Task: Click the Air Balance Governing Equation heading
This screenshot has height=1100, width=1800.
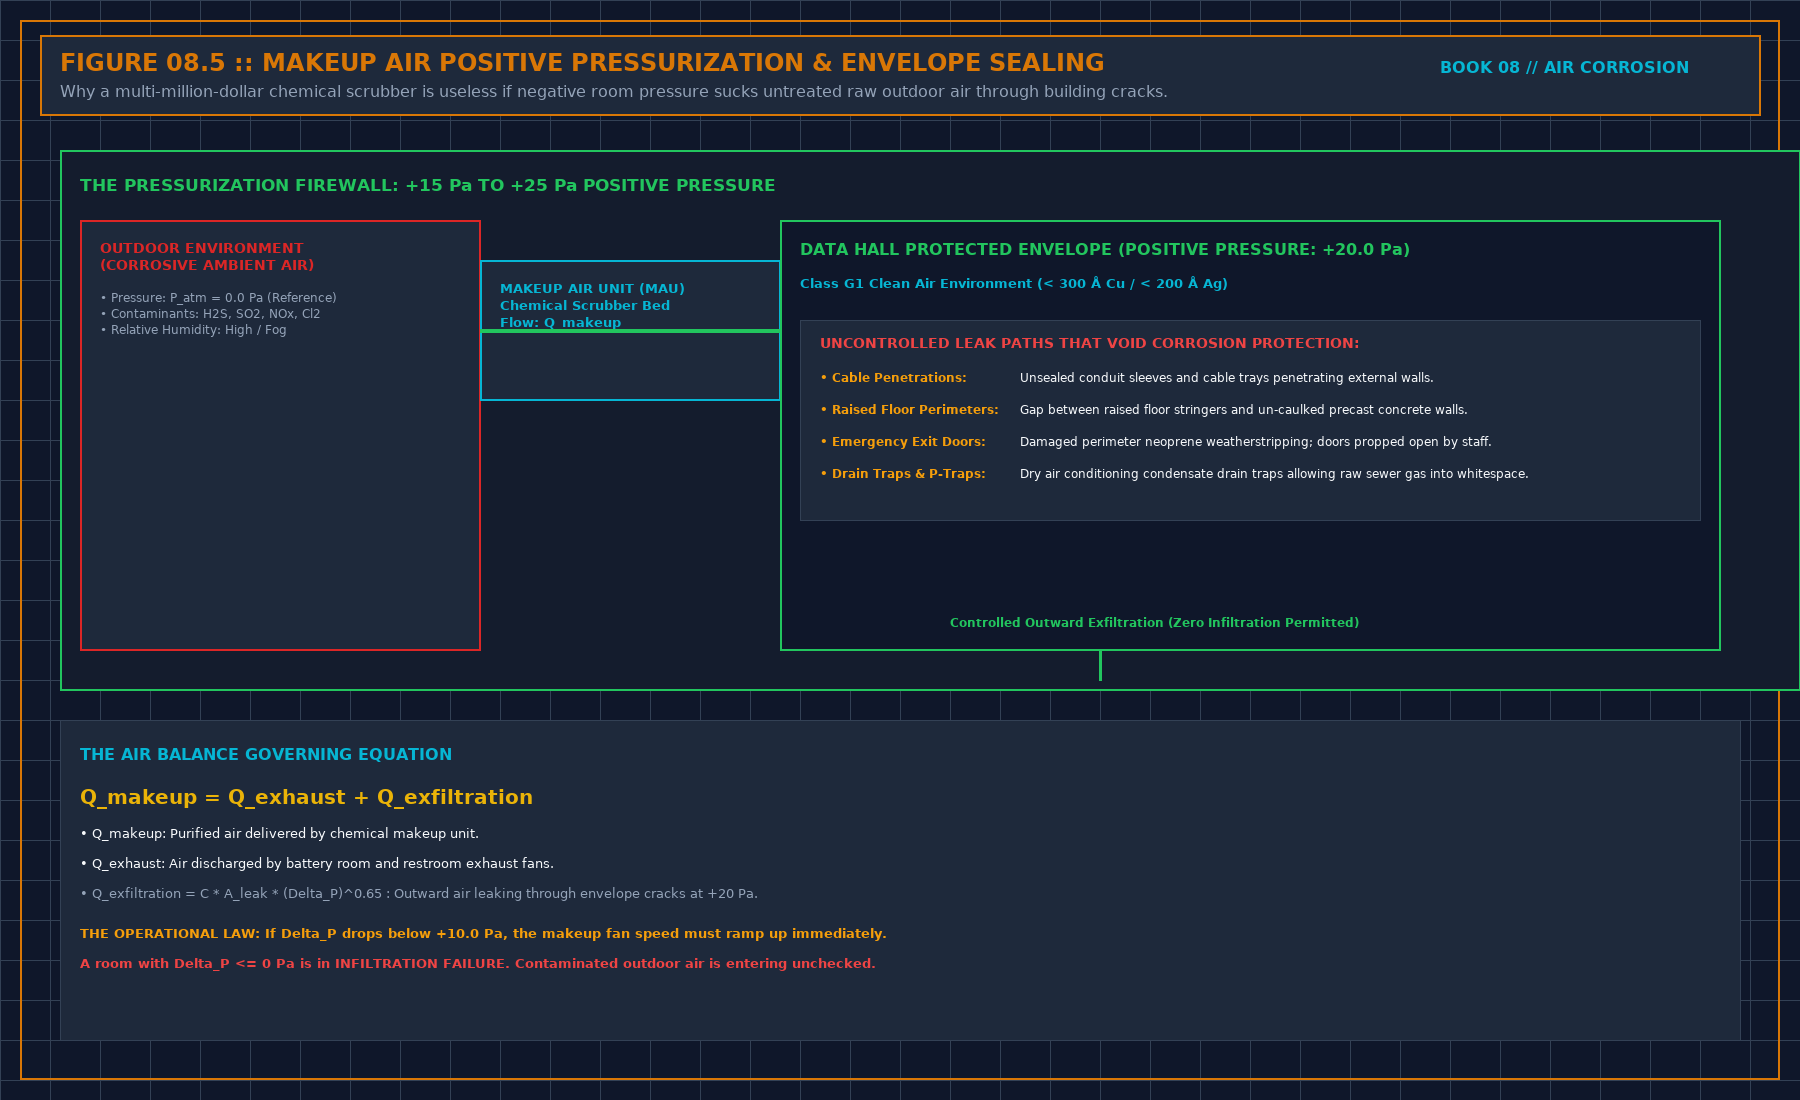Action: [266, 755]
